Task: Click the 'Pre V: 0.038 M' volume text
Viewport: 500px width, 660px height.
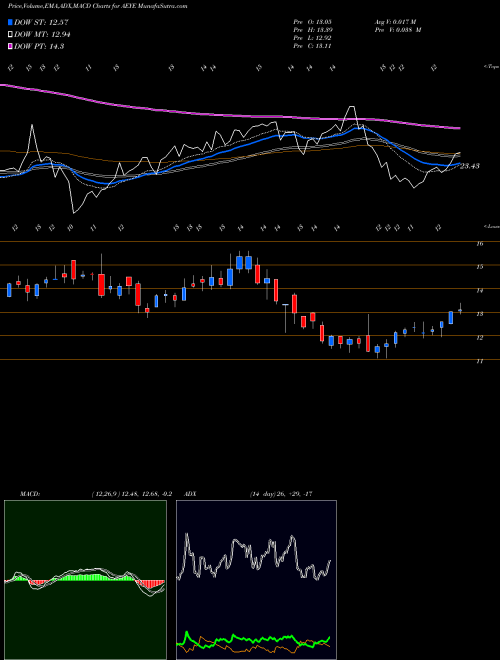Action: tap(398, 30)
